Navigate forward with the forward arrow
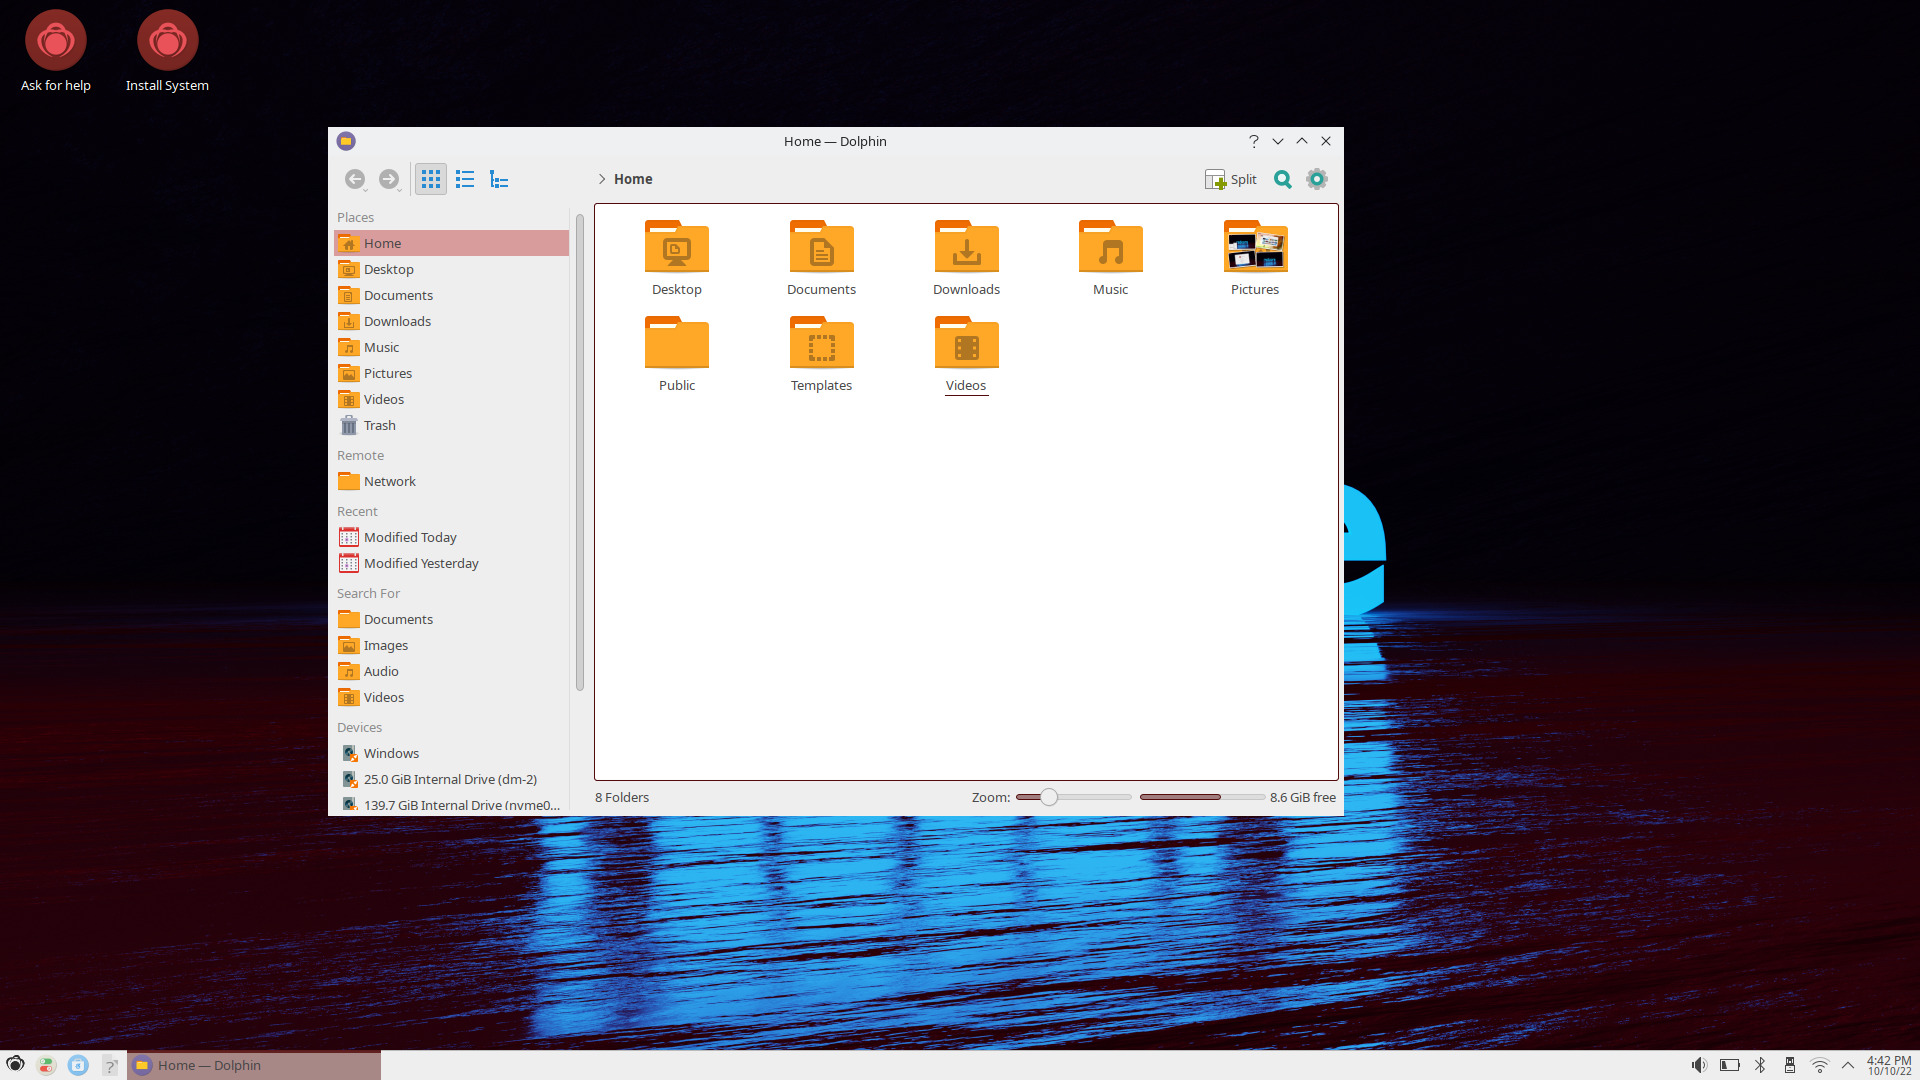The width and height of the screenshot is (1920, 1080). 389,179
